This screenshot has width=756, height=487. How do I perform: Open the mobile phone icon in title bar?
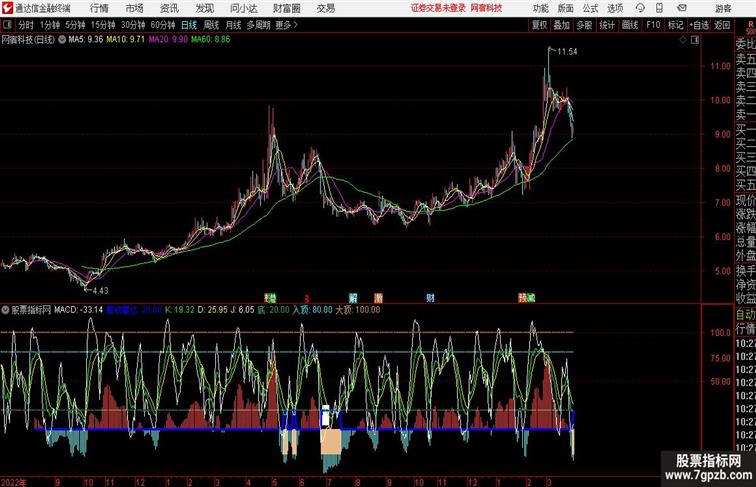(x=660, y=8)
